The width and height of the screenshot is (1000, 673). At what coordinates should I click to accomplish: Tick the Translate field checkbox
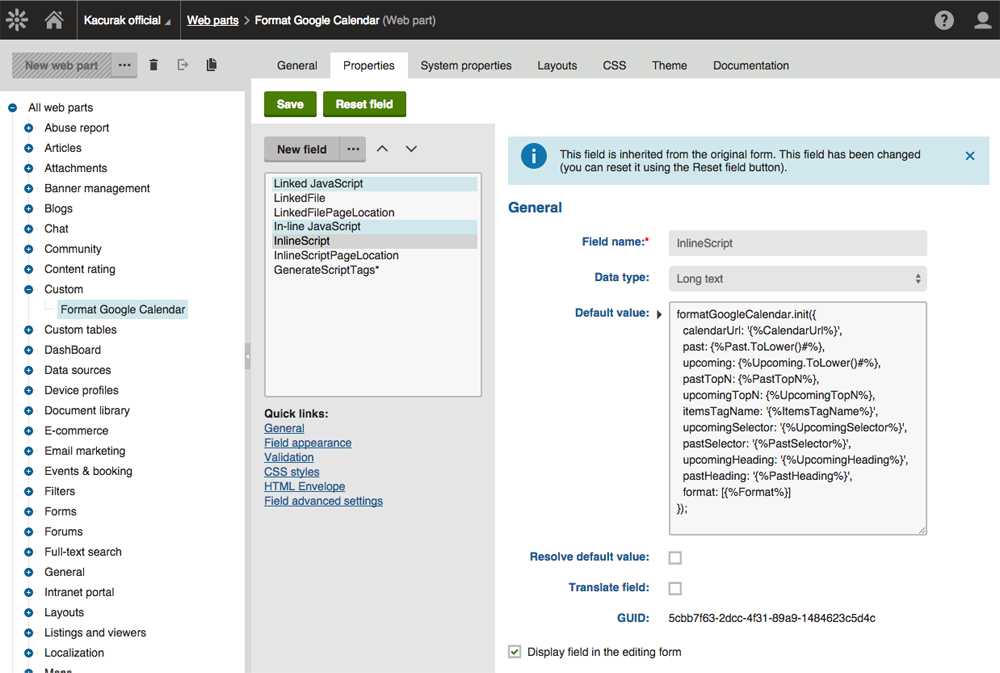point(675,588)
